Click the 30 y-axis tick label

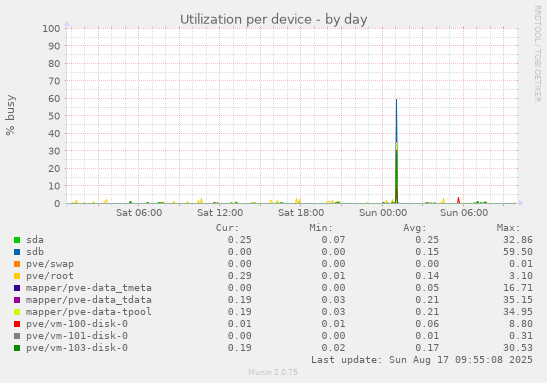click(54, 151)
